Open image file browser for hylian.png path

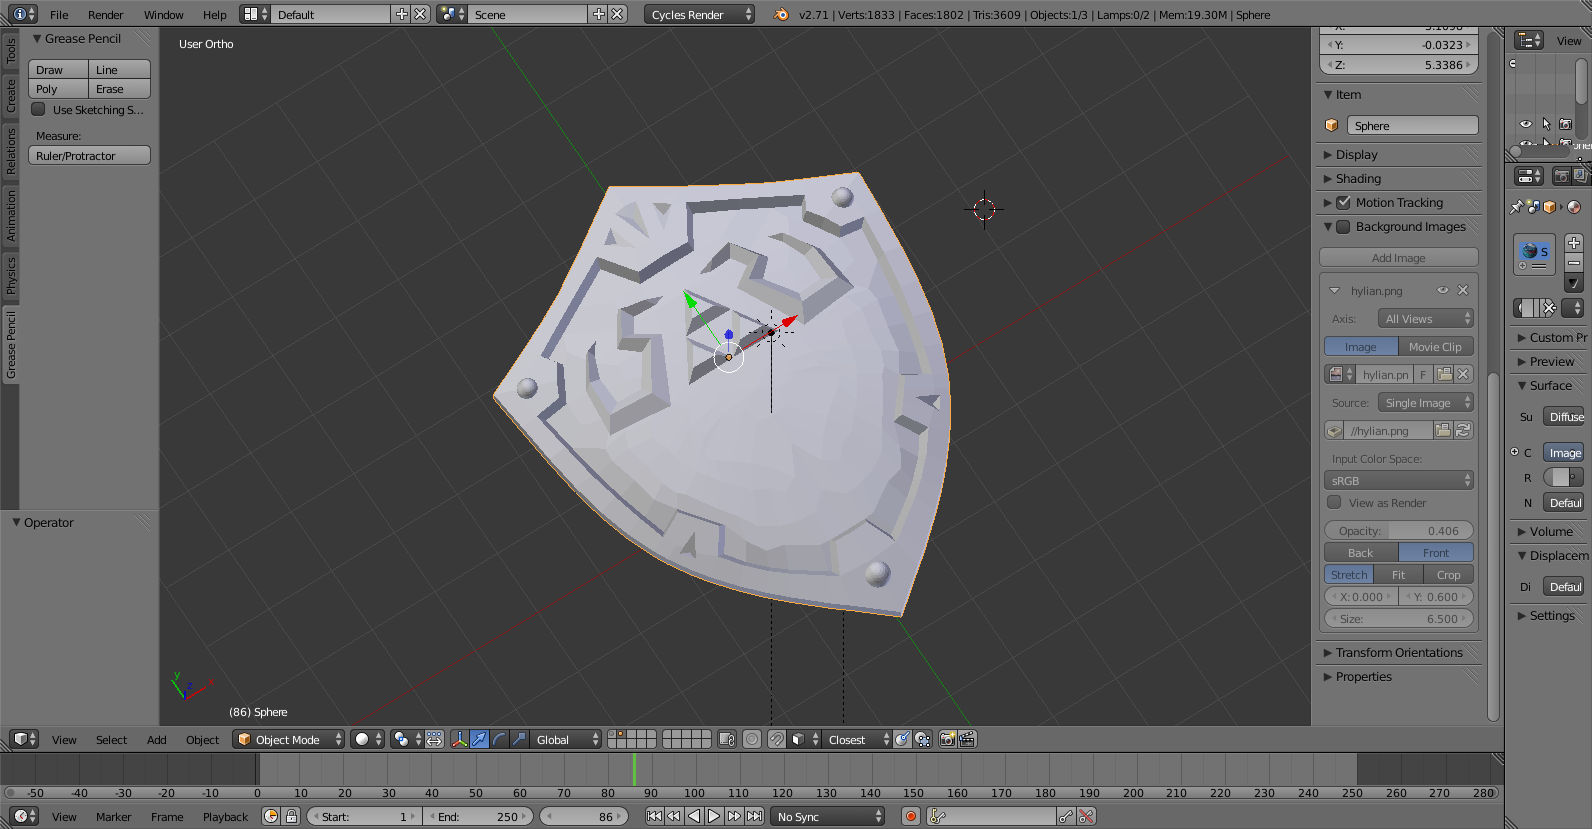pyautogui.click(x=1443, y=430)
